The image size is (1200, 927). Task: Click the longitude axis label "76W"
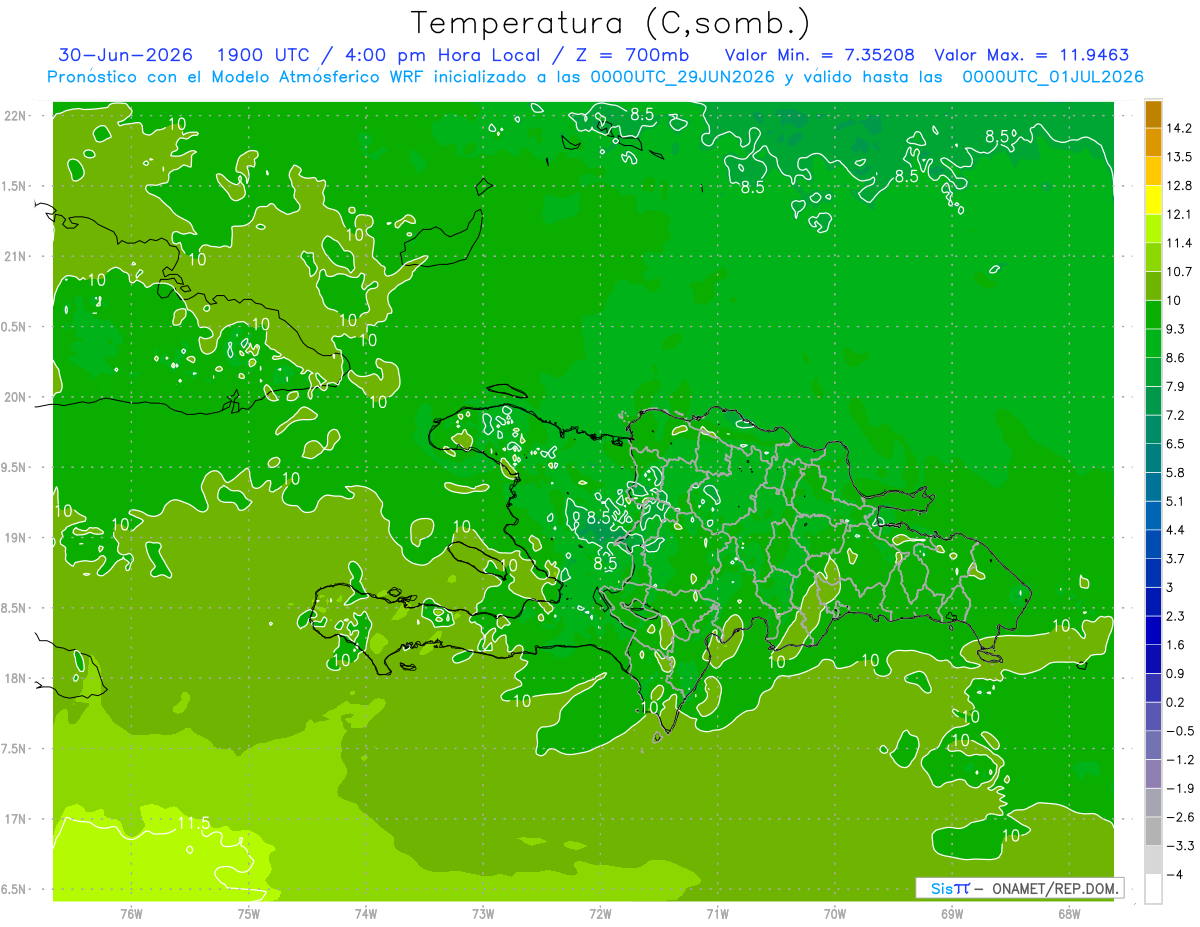click(x=131, y=915)
